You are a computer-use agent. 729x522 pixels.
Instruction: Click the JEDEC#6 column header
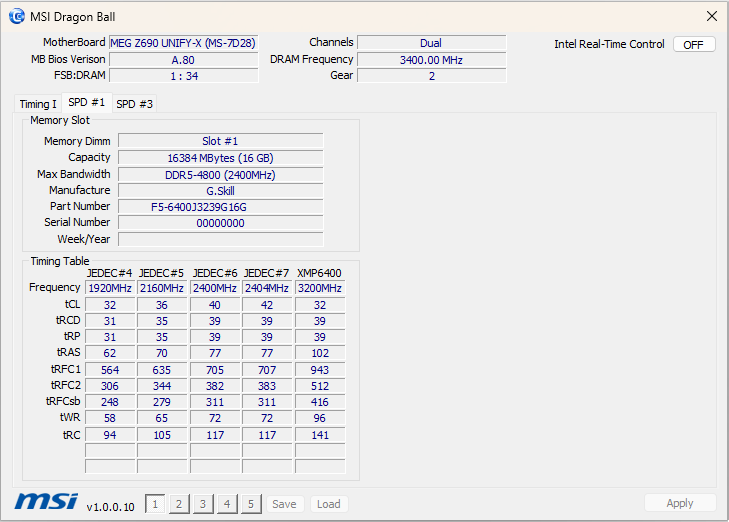pyautogui.click(x=215, y=273)
